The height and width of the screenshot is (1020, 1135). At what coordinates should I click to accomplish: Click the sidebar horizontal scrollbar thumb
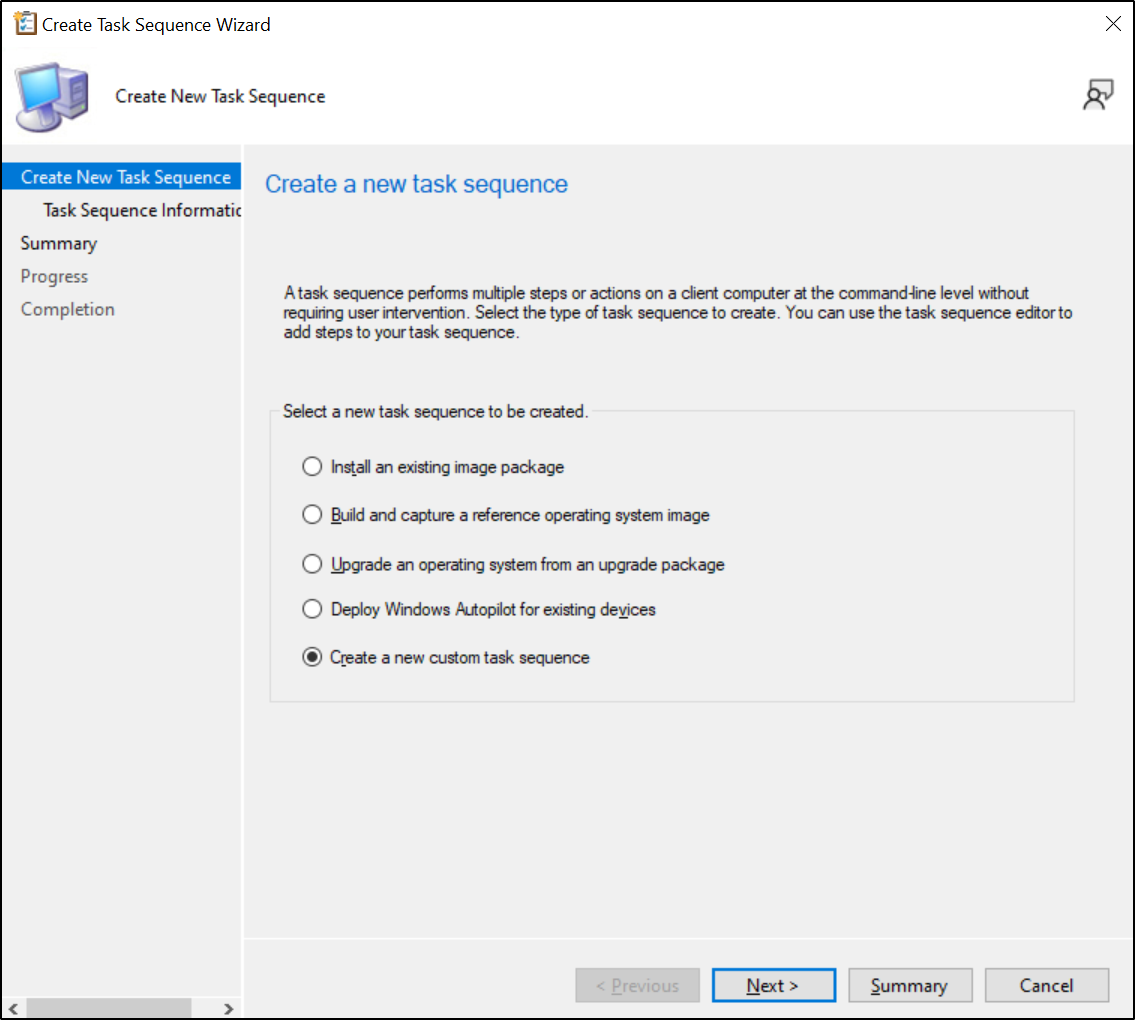109,1008
